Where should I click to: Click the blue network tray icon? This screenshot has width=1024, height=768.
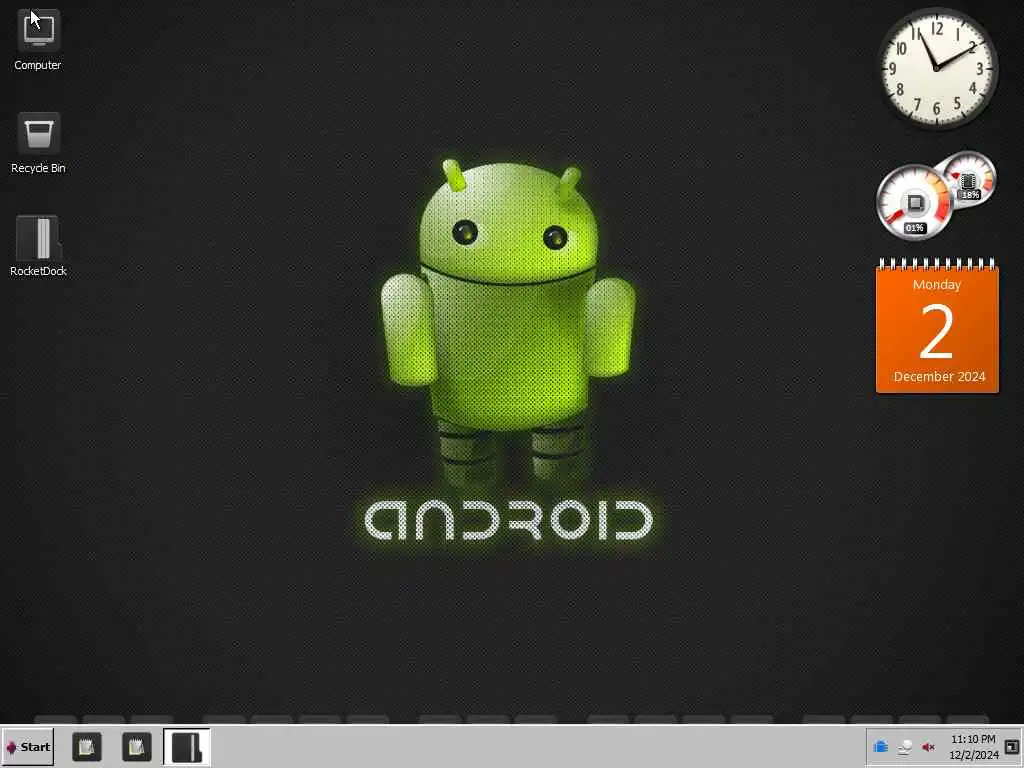[880, 746]
